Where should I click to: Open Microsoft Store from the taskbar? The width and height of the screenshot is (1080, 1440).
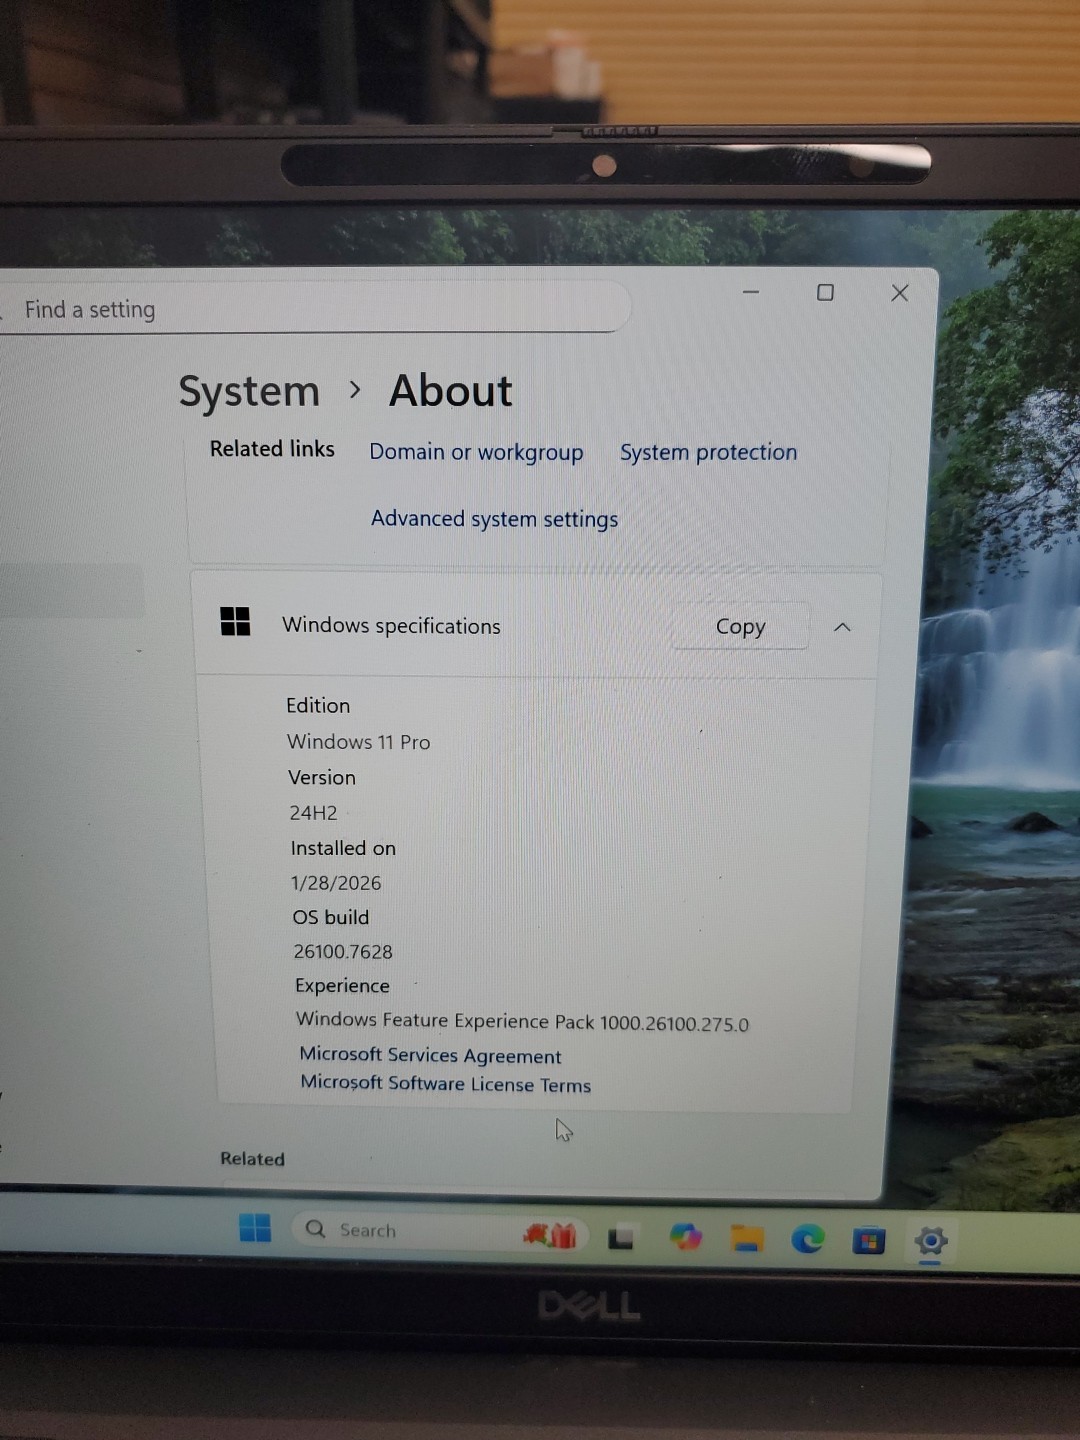coord(869,1241)
